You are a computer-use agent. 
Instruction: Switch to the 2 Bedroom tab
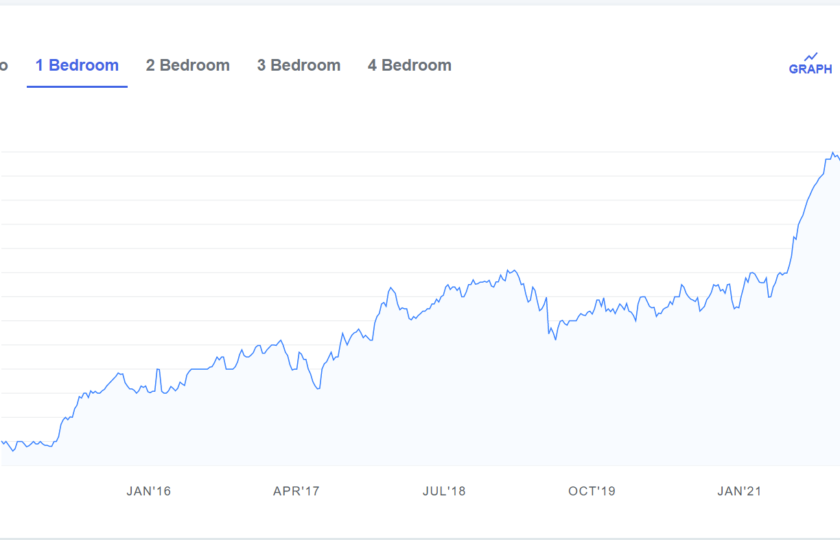[188, 65]
